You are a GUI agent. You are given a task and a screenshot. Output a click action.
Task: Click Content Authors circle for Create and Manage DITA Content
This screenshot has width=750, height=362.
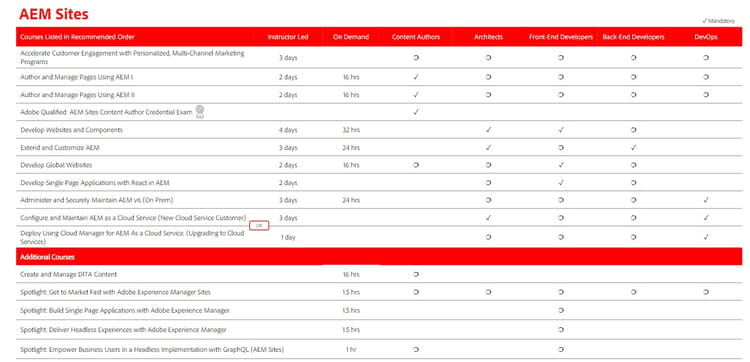(x=416, y=274)
